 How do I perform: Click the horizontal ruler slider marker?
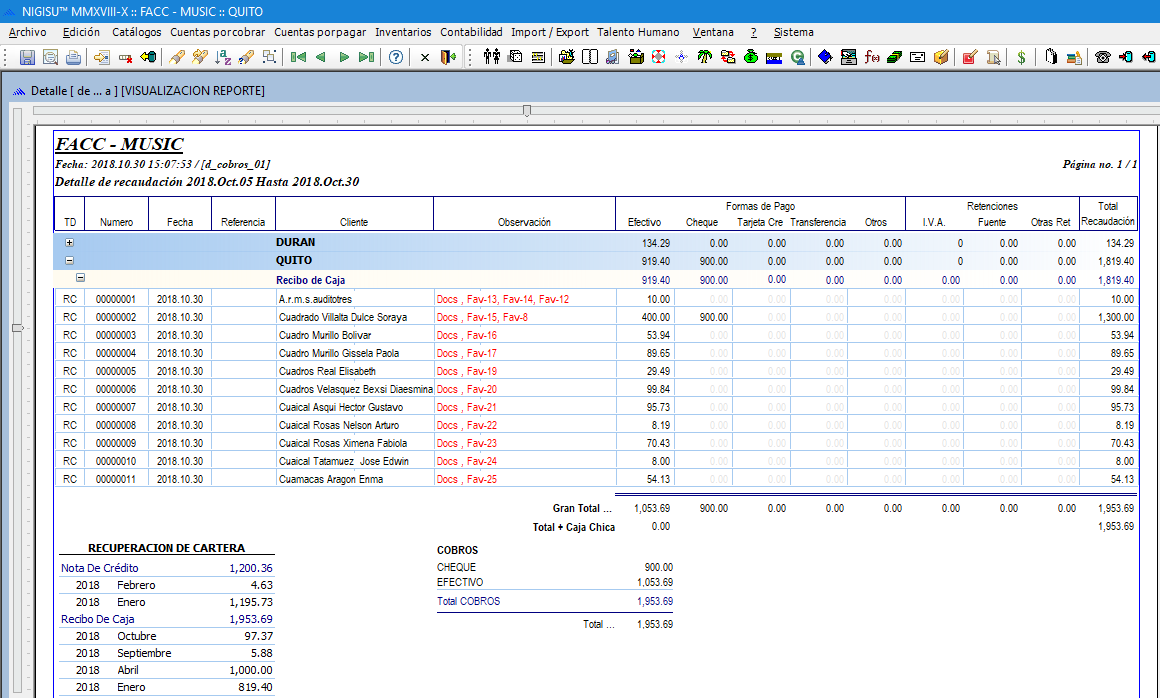click(527, 110)
